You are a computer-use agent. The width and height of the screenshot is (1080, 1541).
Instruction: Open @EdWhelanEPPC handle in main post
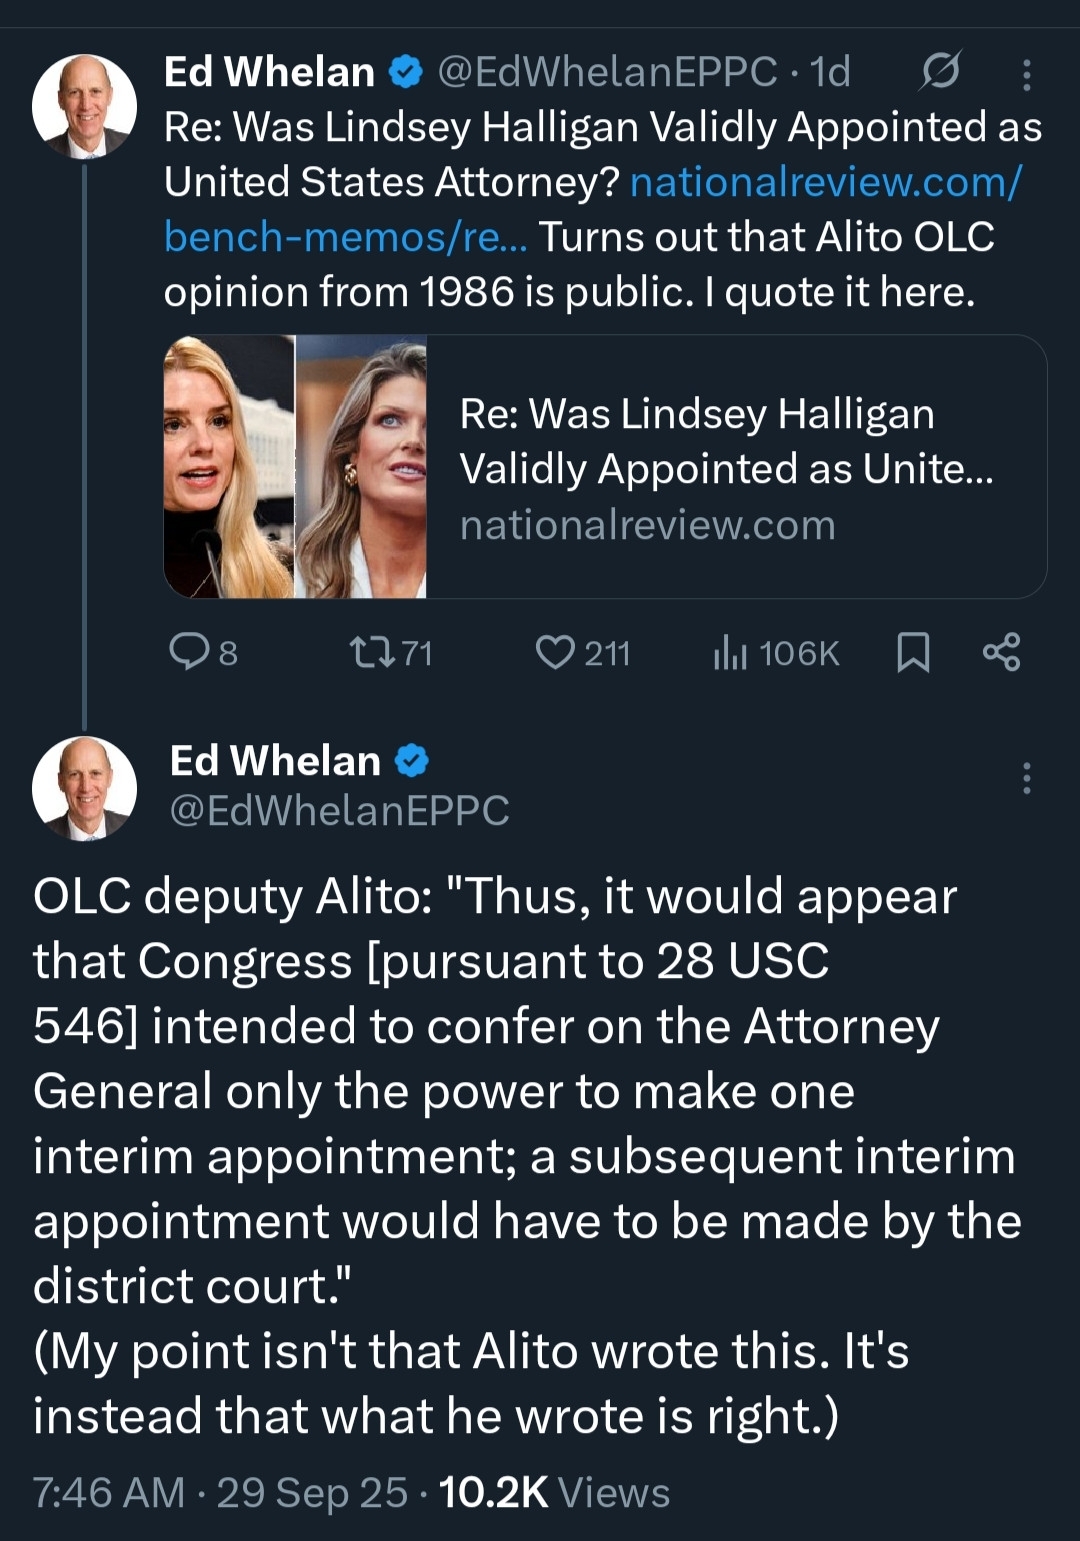pos(340,811)
